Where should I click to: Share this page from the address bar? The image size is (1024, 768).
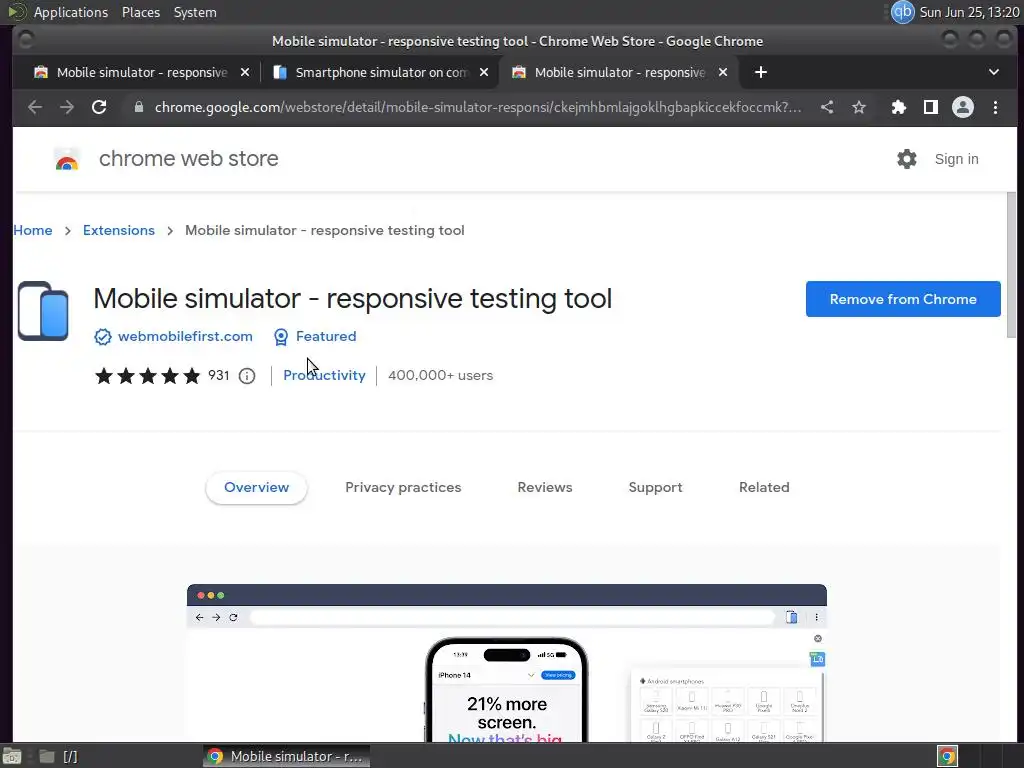click(827, 107)
